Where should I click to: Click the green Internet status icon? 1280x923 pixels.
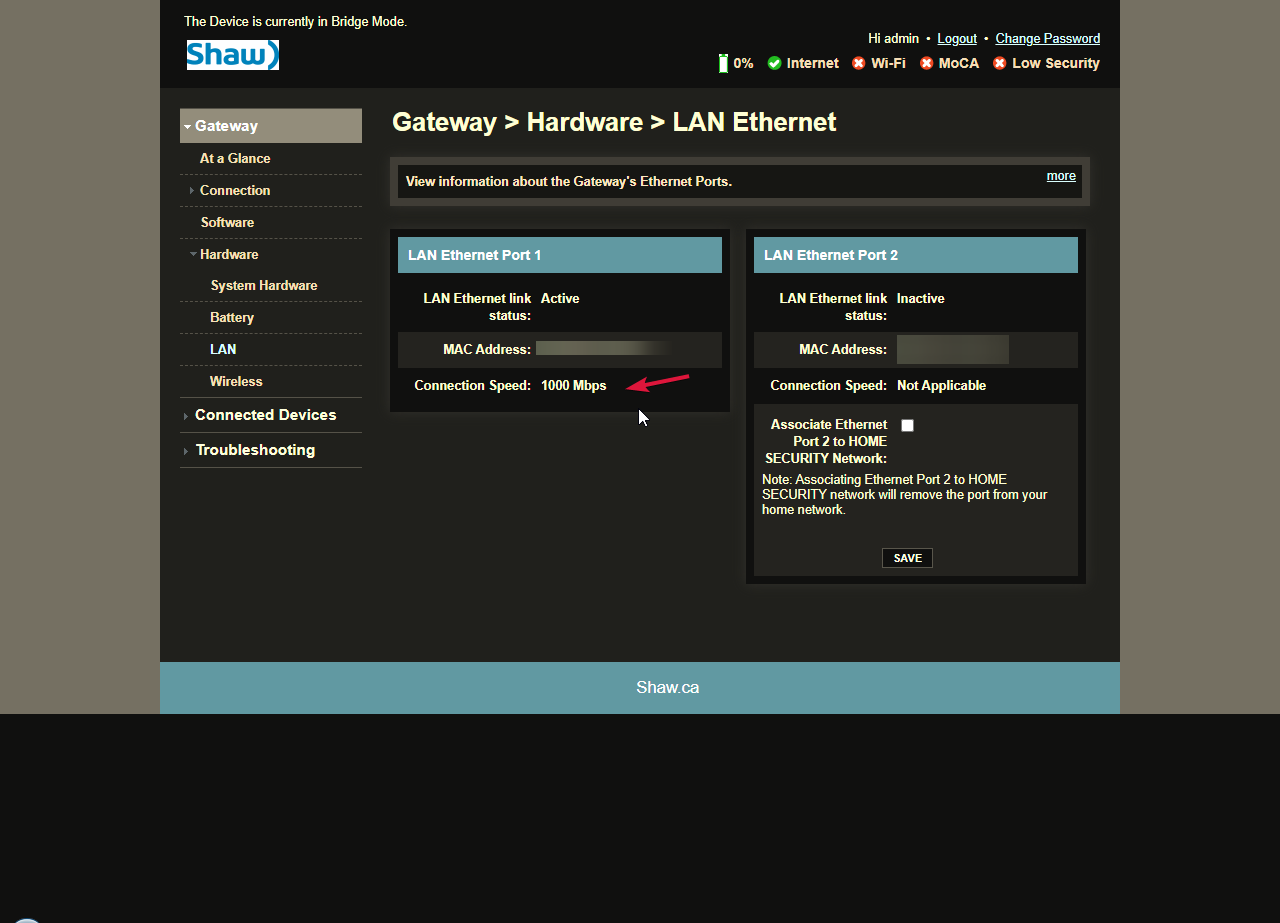[x=774, y=63]
